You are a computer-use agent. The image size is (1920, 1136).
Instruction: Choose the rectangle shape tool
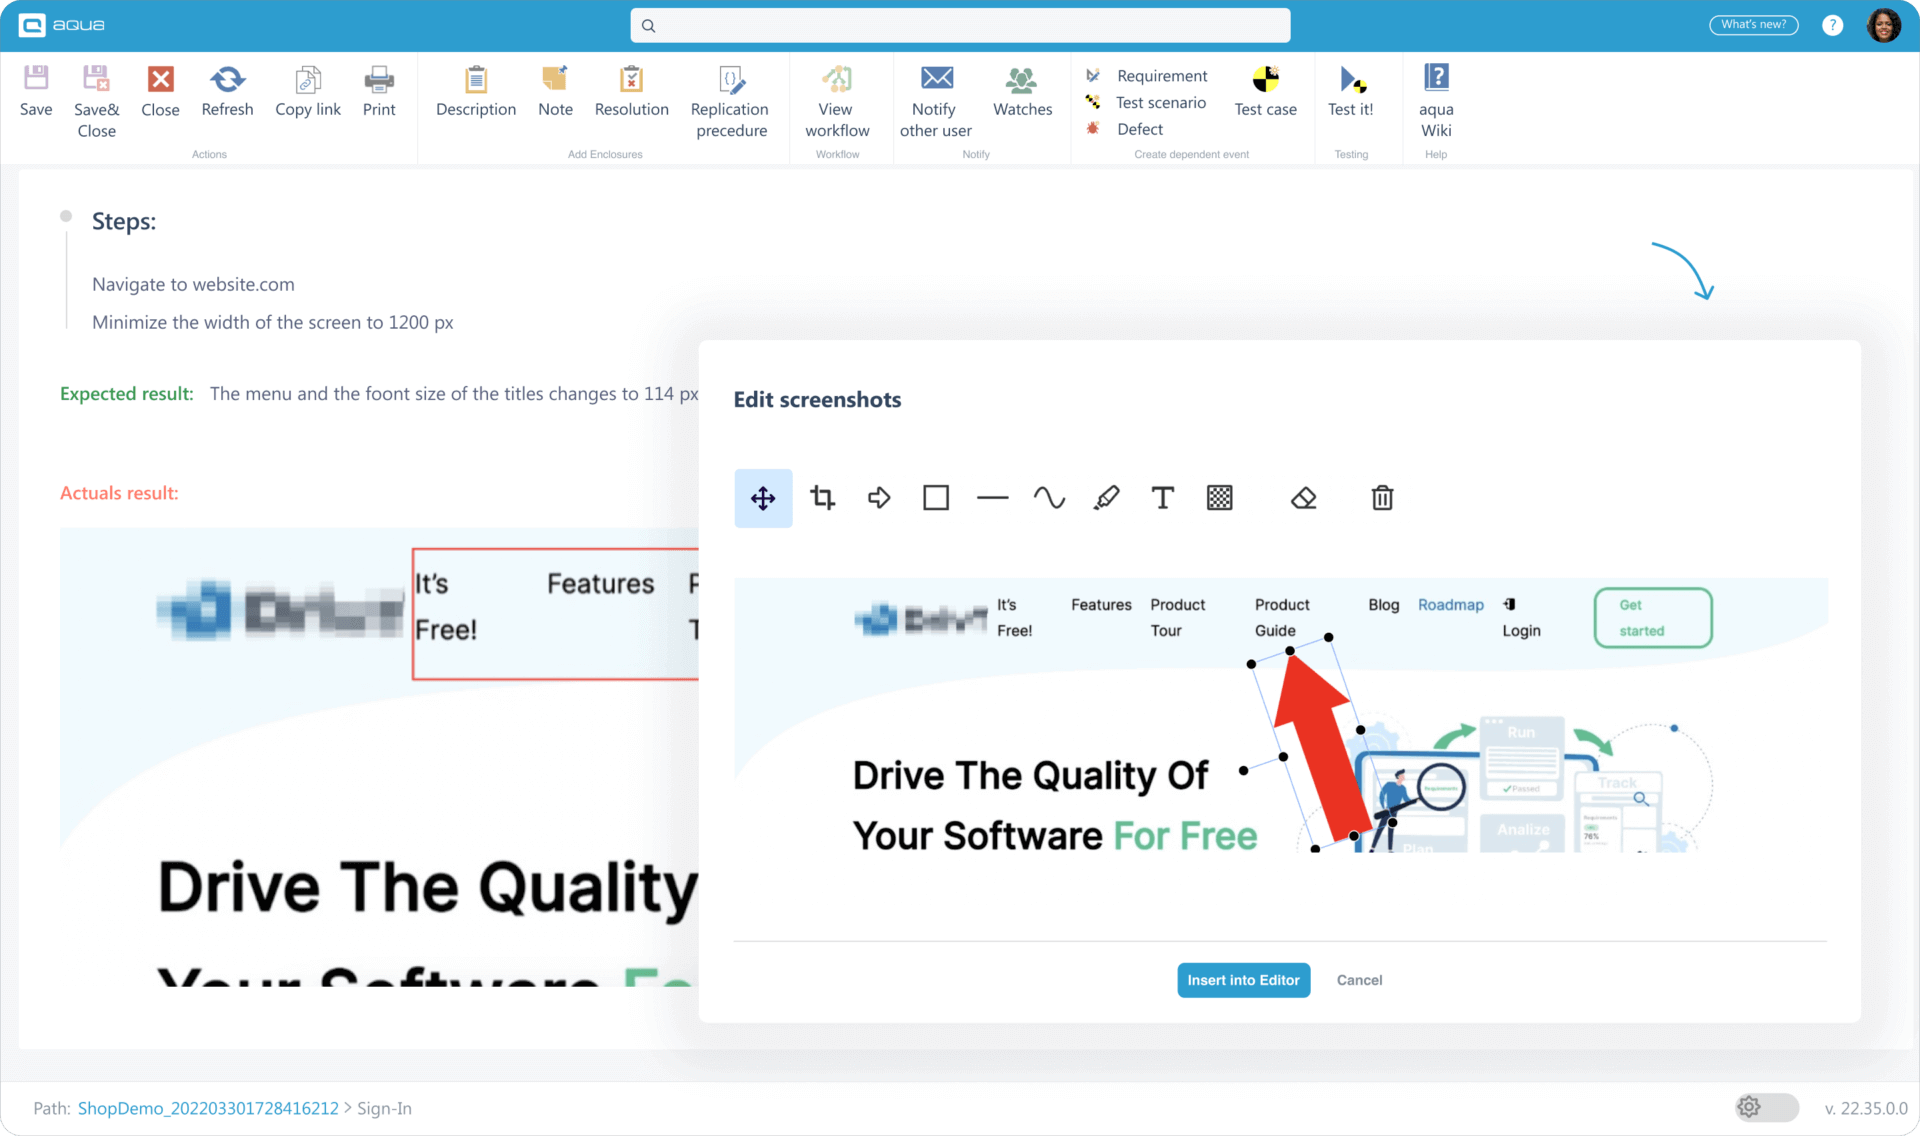coord(936,497)
